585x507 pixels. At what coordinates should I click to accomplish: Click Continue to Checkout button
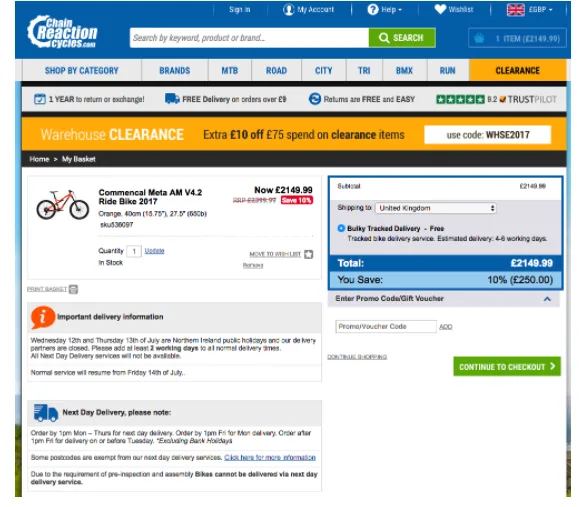(507, 367)
